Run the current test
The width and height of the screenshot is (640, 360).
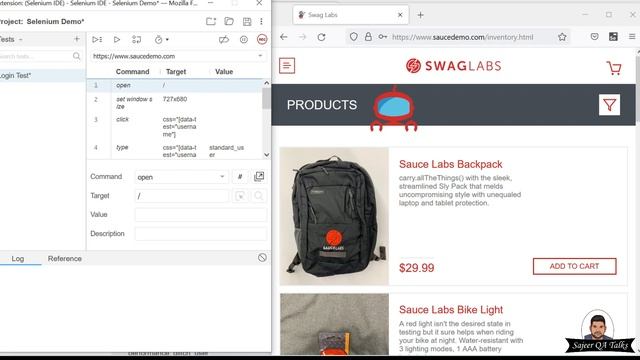coord(117,40)
